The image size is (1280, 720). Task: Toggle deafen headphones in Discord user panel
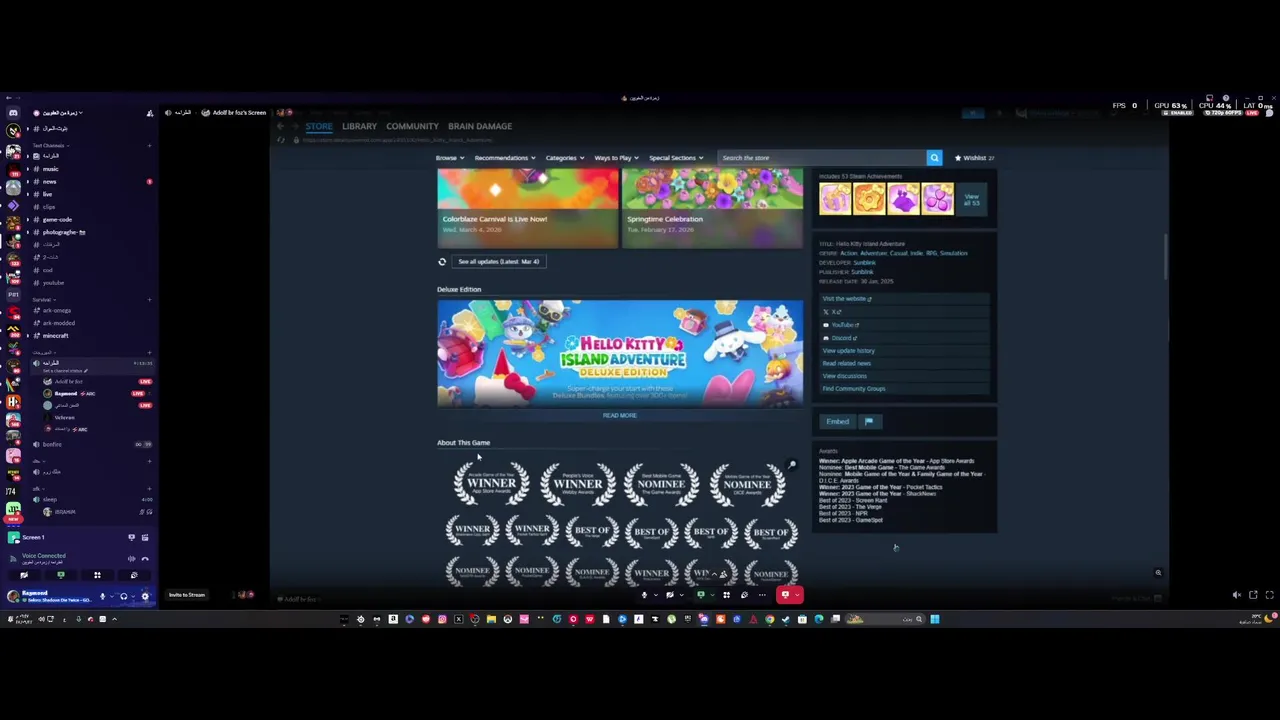coord(123,596)
